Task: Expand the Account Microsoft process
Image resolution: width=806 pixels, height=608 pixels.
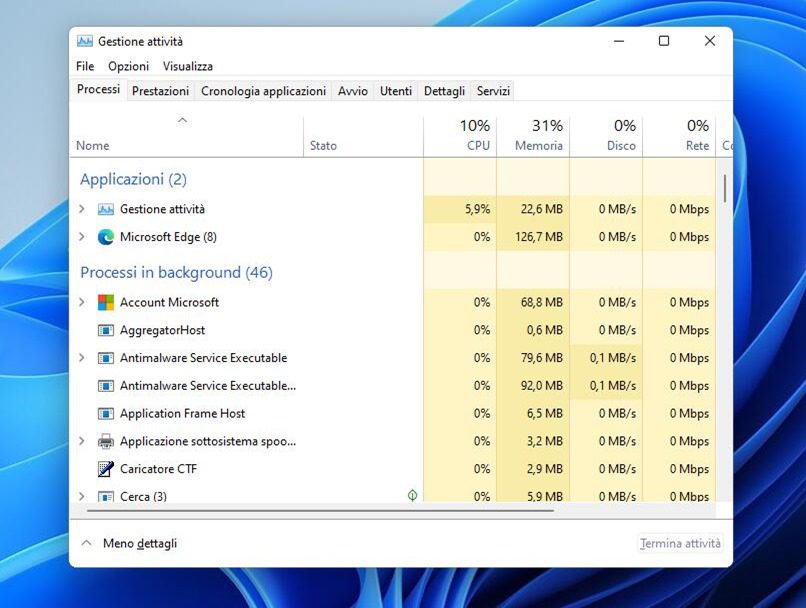Action: [x=82, y=302]
